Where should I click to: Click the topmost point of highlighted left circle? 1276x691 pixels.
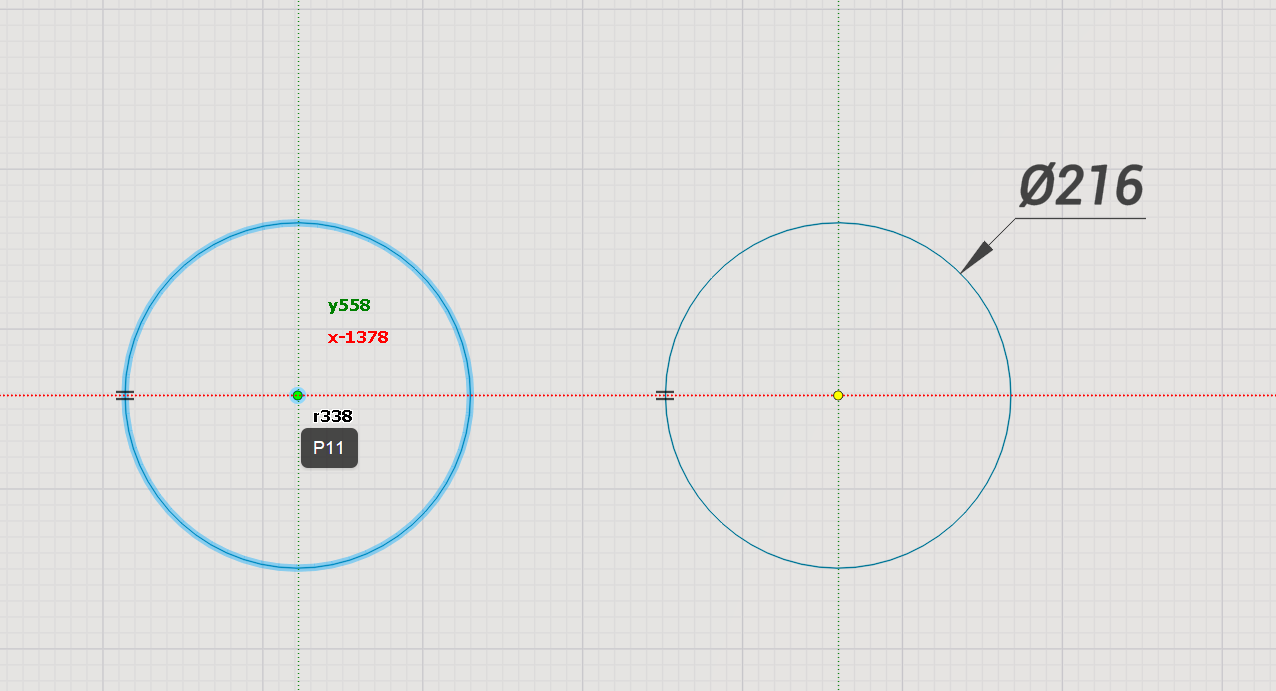297,223
